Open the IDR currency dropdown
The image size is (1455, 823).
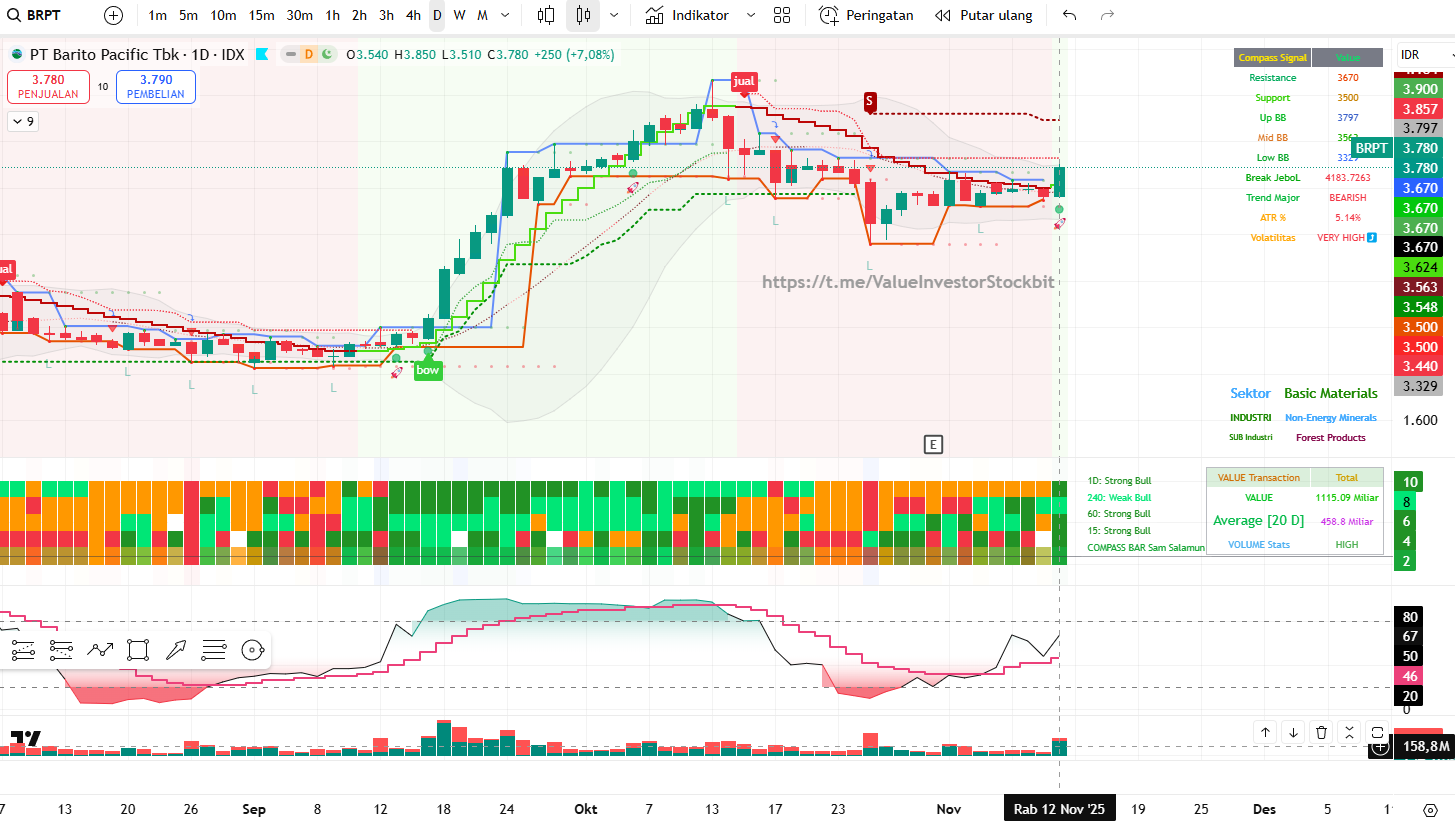click(x=1425, y=55)
